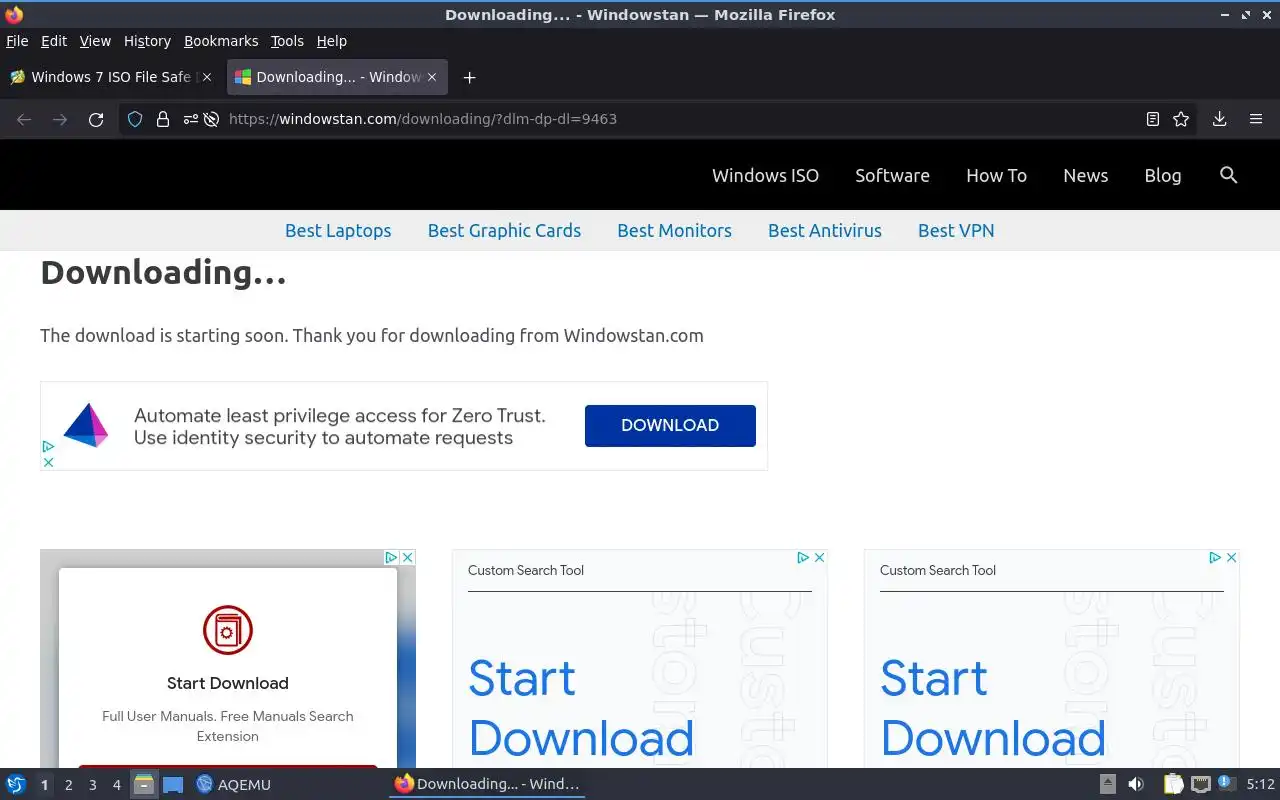Click the Firefox Downloading taskbar entry
The width and height of the screenshot is (1280, 800).
pyautogui.click(x=487, y=784)
